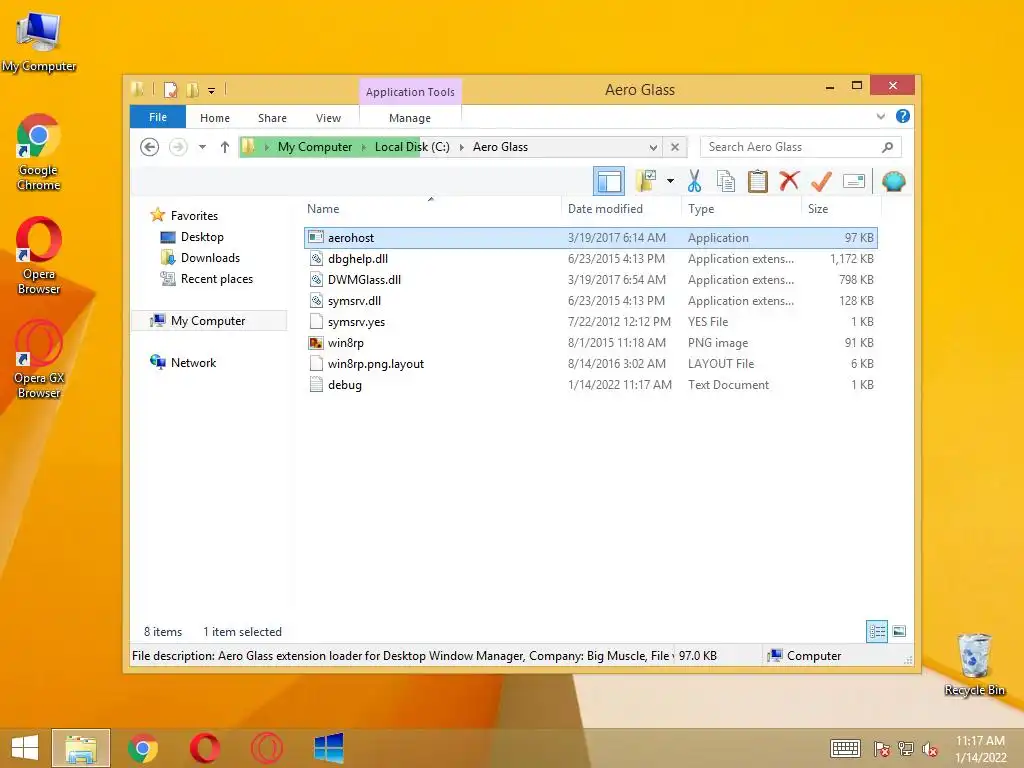
Task: Click the stop loading X beside address bar
Action: pyautogui.click(x=675, y=147)
